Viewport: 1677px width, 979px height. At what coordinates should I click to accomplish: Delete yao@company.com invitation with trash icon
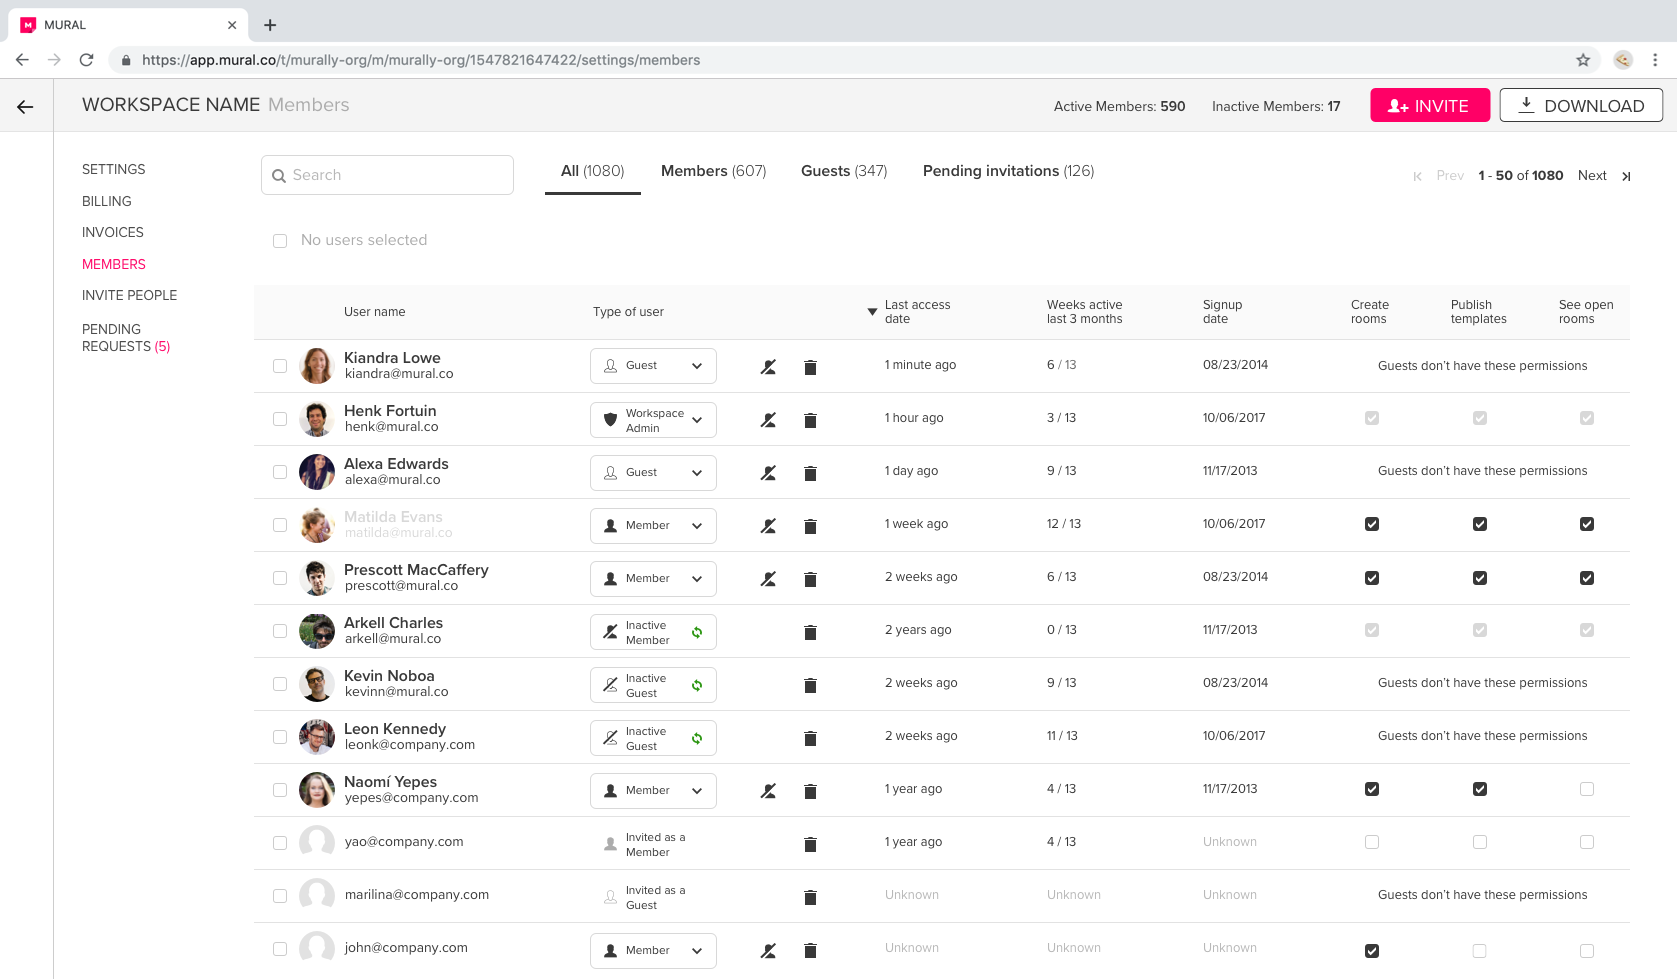click(810, 844)
